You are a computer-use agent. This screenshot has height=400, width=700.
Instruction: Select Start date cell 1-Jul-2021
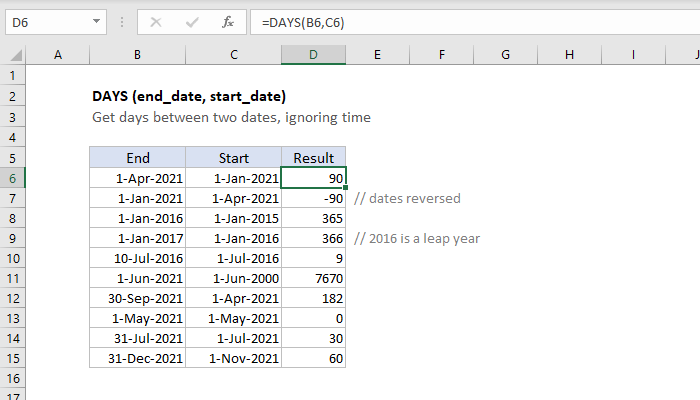pyautogui.click(x=233, y=338)
